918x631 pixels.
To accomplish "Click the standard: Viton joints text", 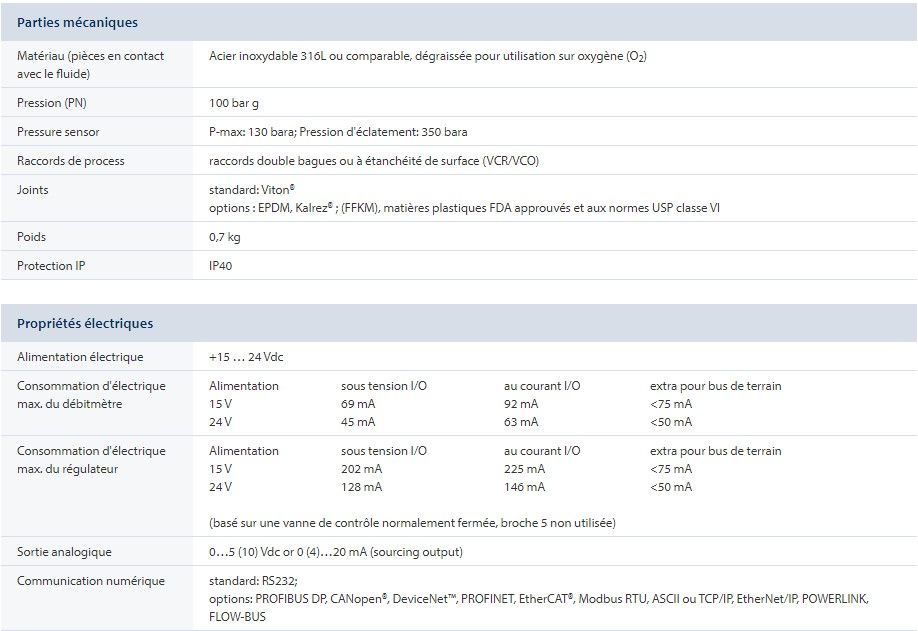I will 251,190.
